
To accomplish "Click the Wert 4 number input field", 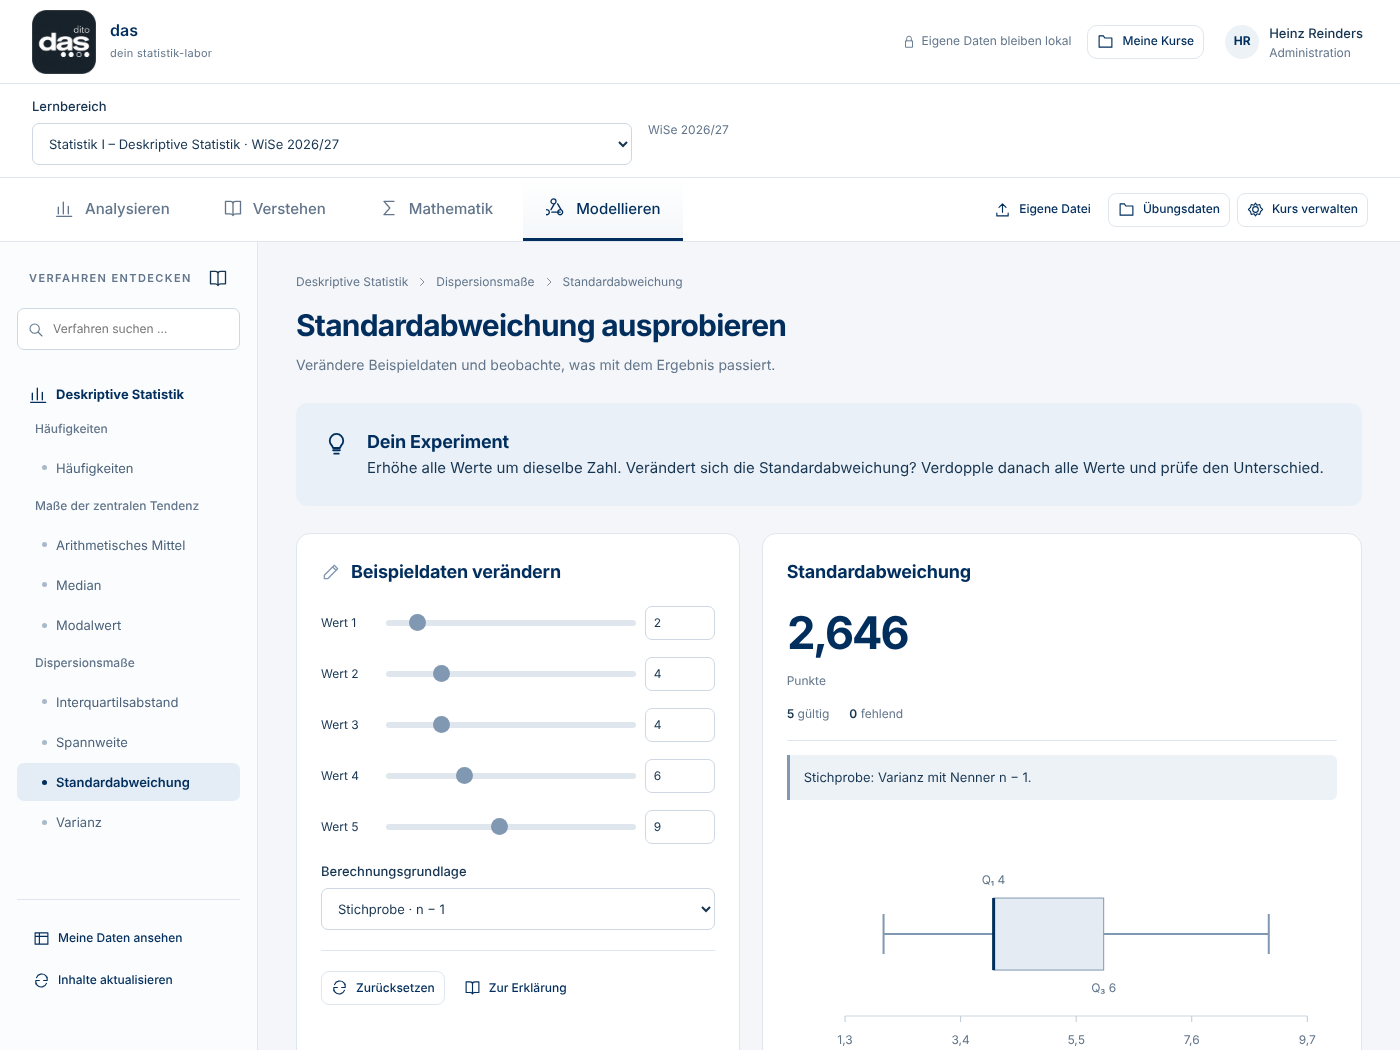I will [x=680, y=776].
